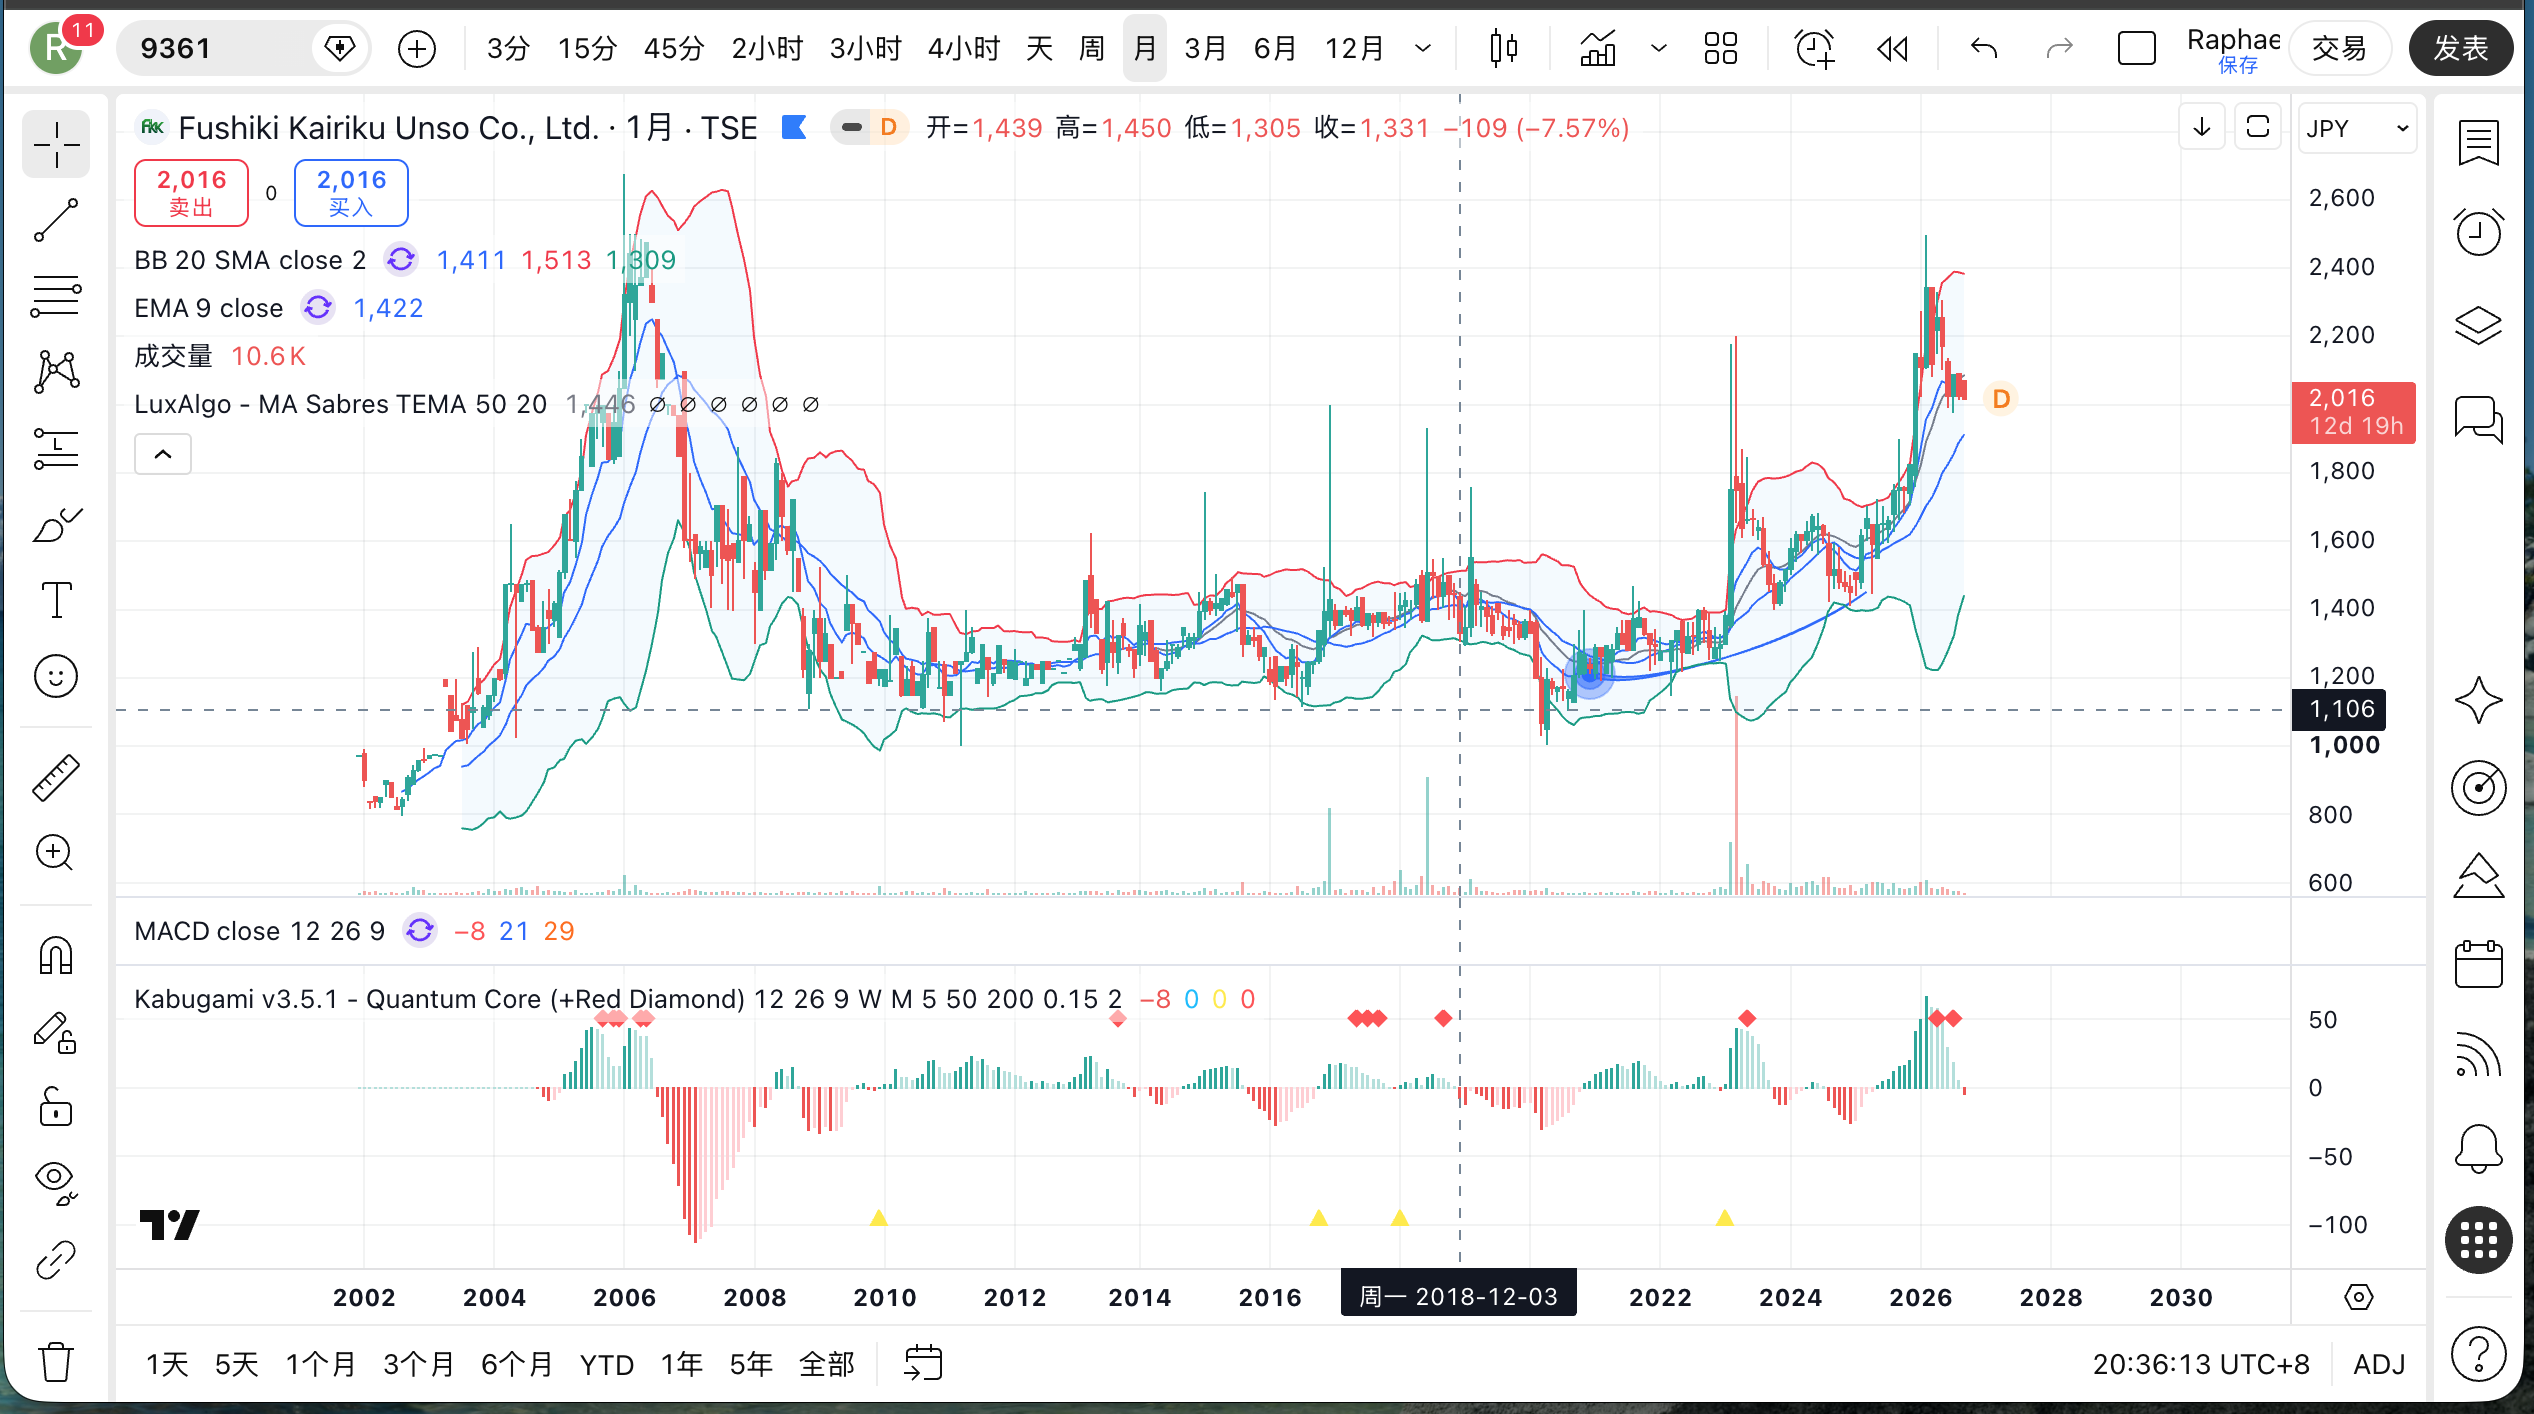This screenshot has width=2534, height=1414.
Task: Open the indicators menu
Action: pyautogui.click(x=1598, y=48)
